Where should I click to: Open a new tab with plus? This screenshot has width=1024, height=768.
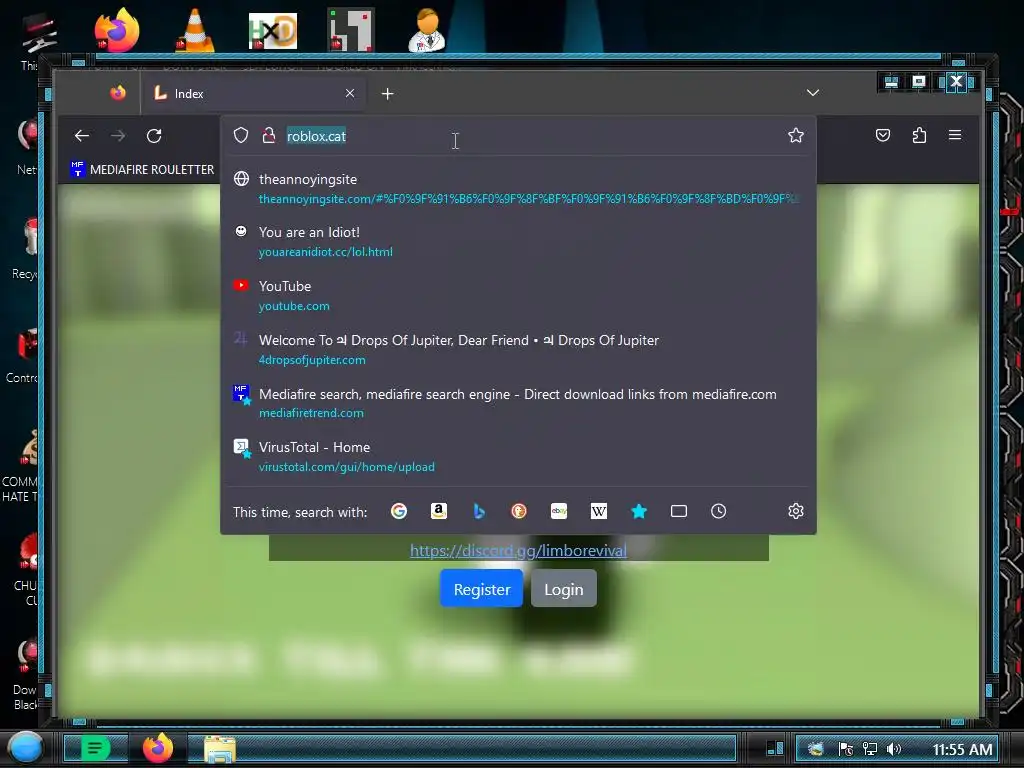pyautogui.click(x=387, y=94)
